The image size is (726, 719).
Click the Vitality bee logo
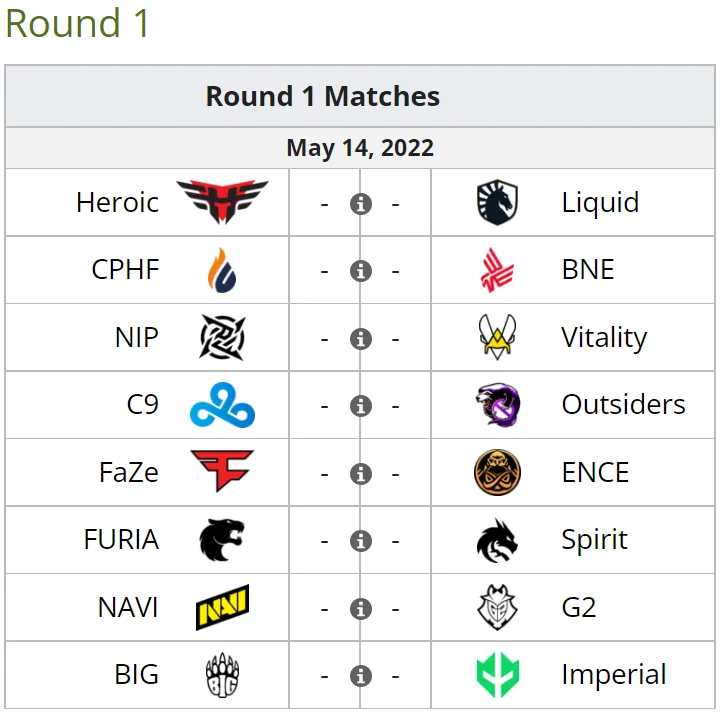coord(497,338)
